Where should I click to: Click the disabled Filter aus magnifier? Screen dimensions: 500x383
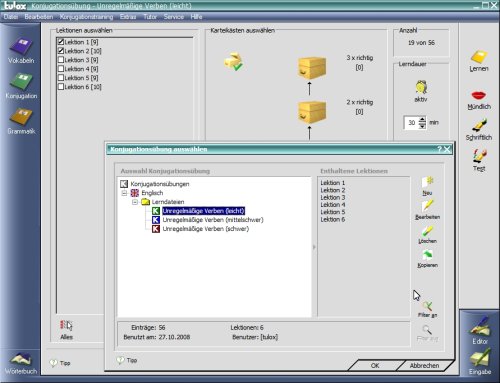tap(427, 333)
